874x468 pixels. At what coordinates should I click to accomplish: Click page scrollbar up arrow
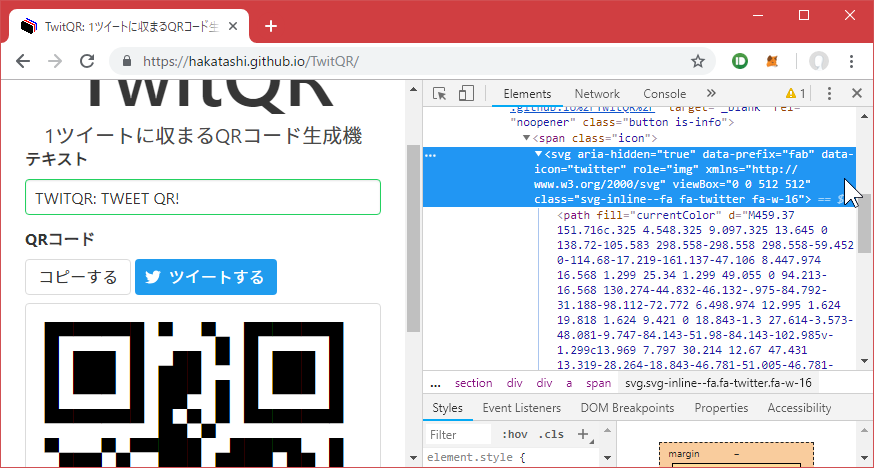click(413, 89)
